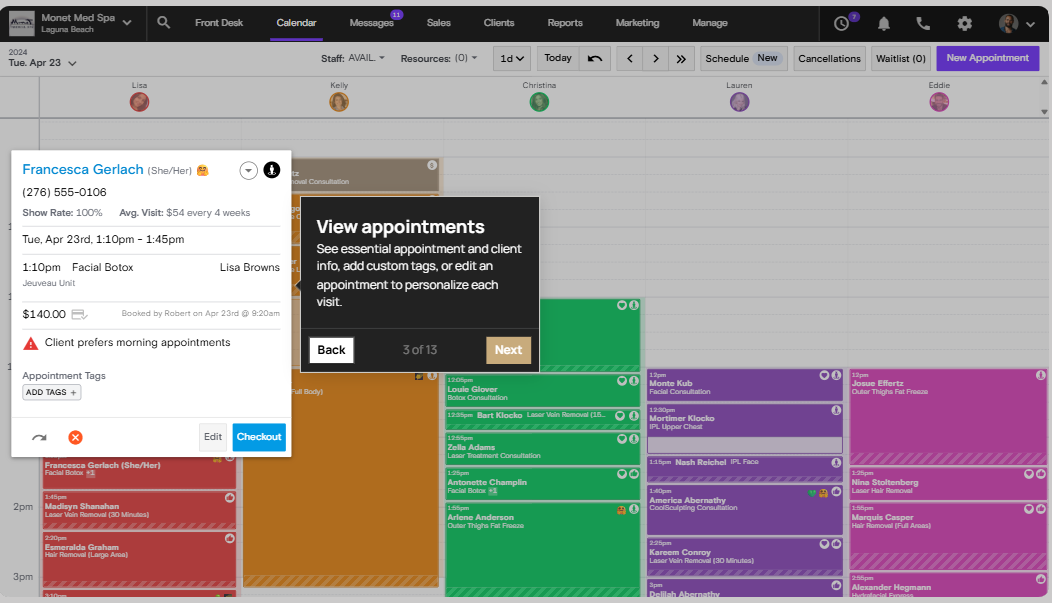Open the Cancellations list
This screenshot has height=603, width=1052.
pos(829,58)
